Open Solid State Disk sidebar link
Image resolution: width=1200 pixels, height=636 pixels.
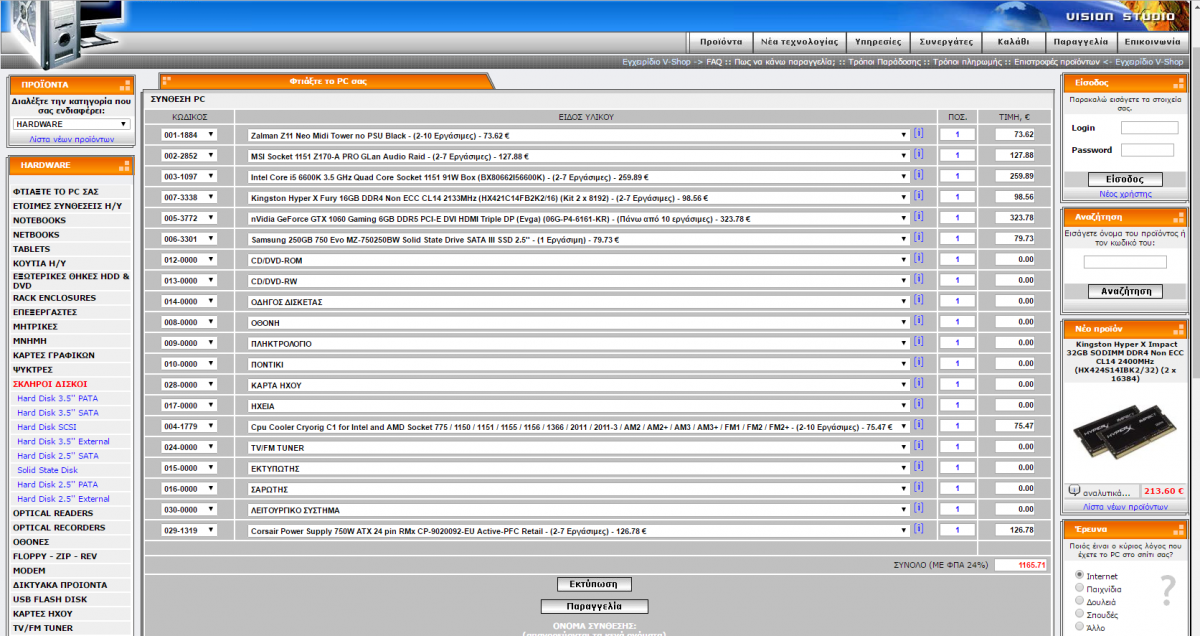[47, 470]
